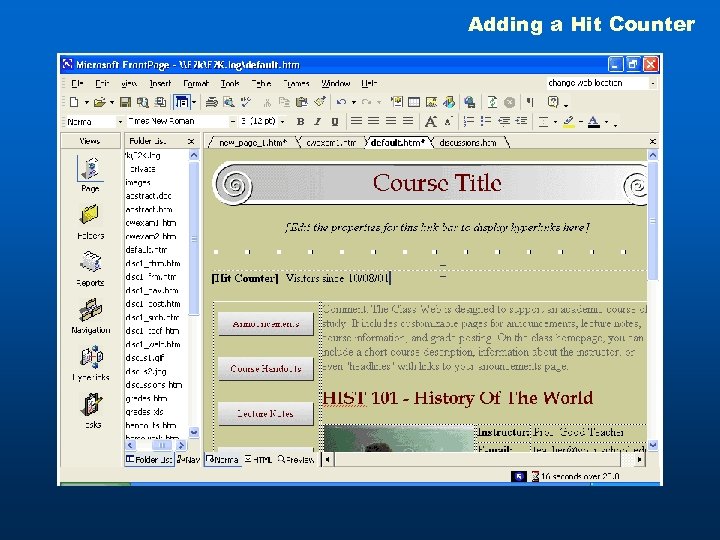720x540 pixels.
Task: Click the Search icon beside Save
Action: (x=143, y=102)
